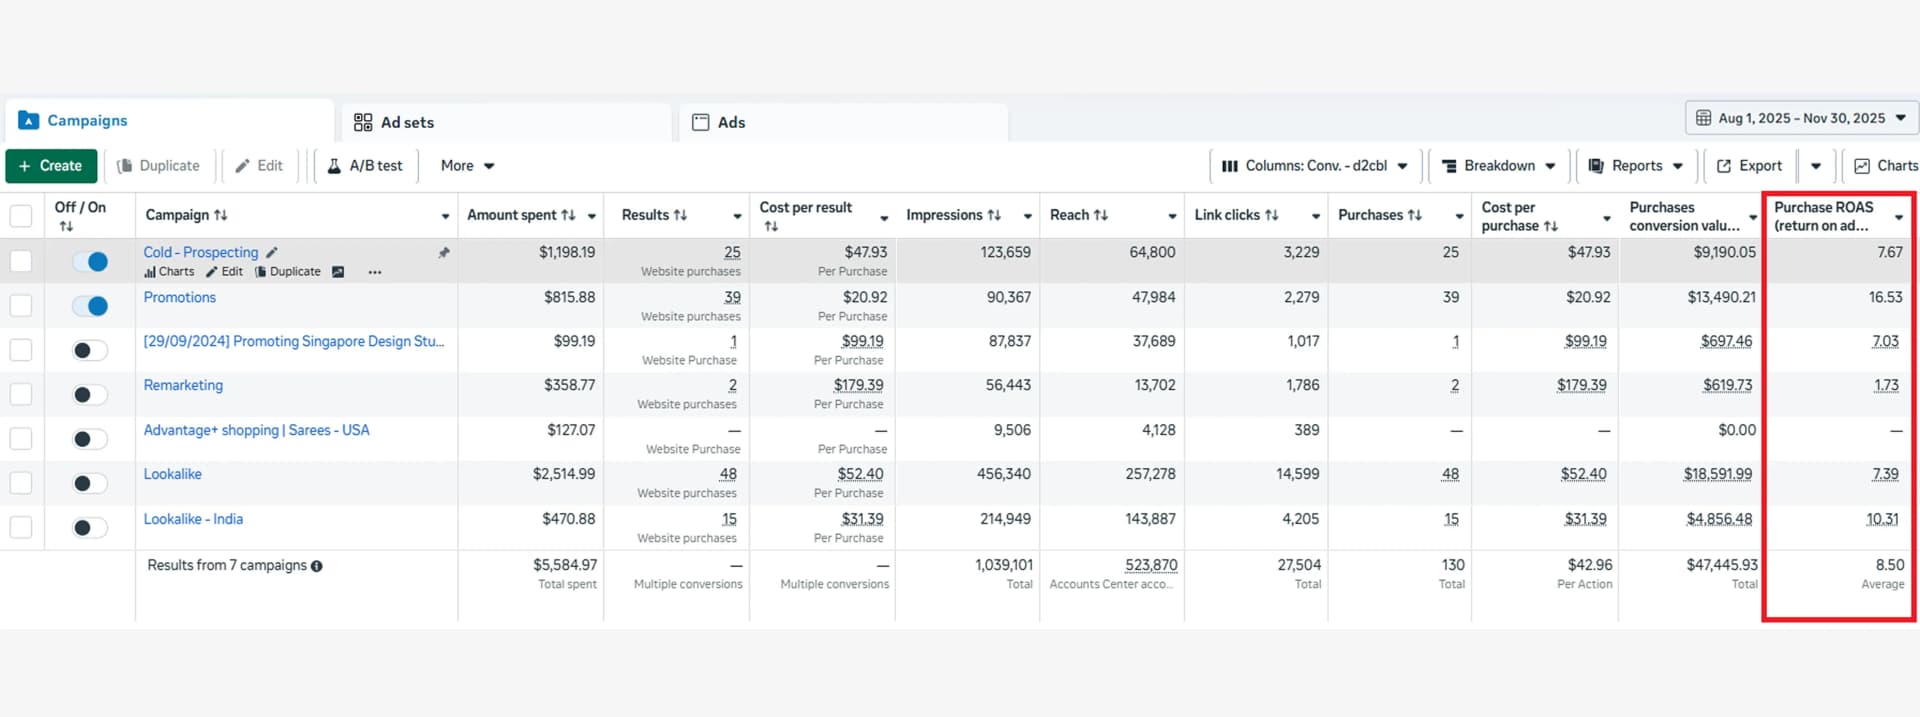Pin the Cold - Prospecting campaign row

point(443,253)
